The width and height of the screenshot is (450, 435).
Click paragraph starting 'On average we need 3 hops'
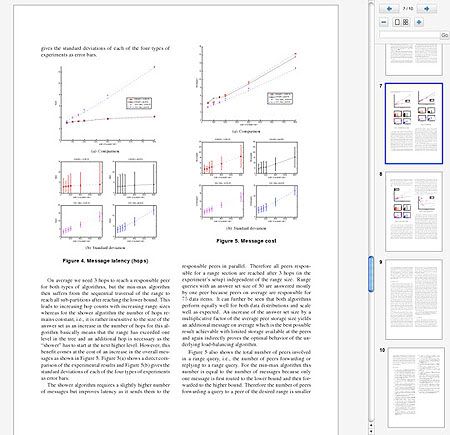(x=105, y=329)
